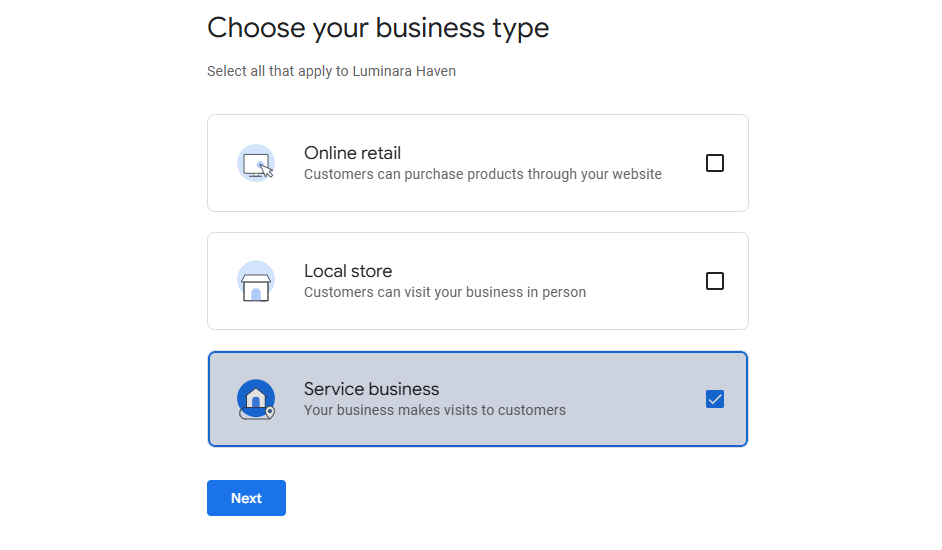Screen dimensions: 942x550
Task: Click 'Customers can visit your business in person'
Action: (445, 292)
